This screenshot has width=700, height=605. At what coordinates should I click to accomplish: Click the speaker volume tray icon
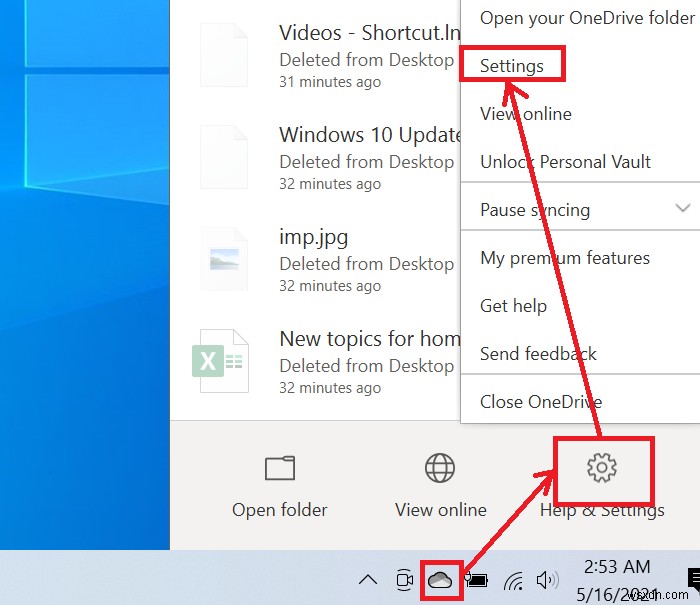(548, 580)
